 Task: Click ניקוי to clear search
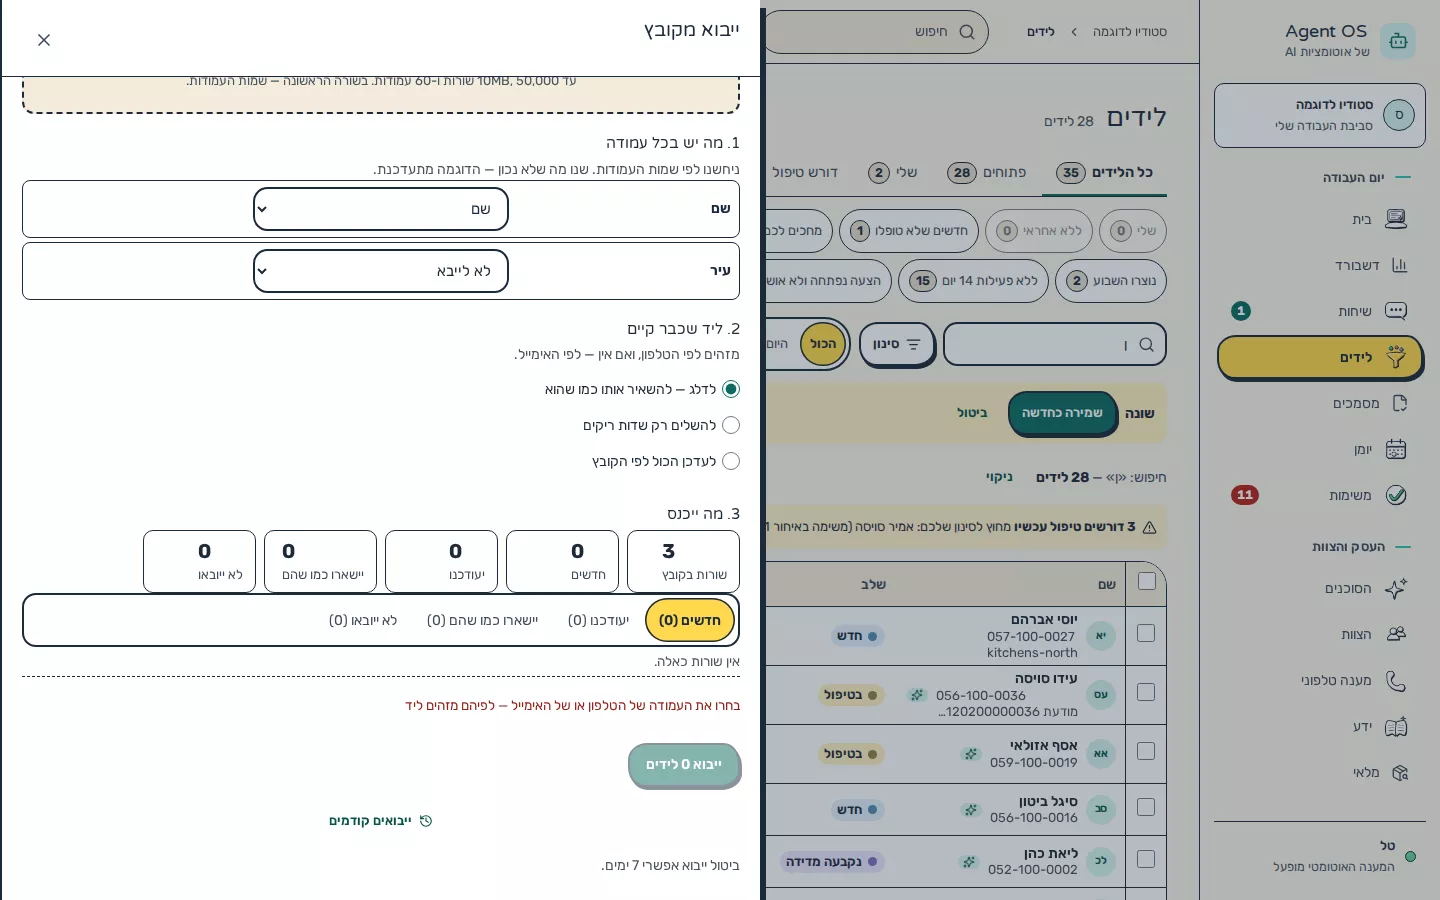999,477
